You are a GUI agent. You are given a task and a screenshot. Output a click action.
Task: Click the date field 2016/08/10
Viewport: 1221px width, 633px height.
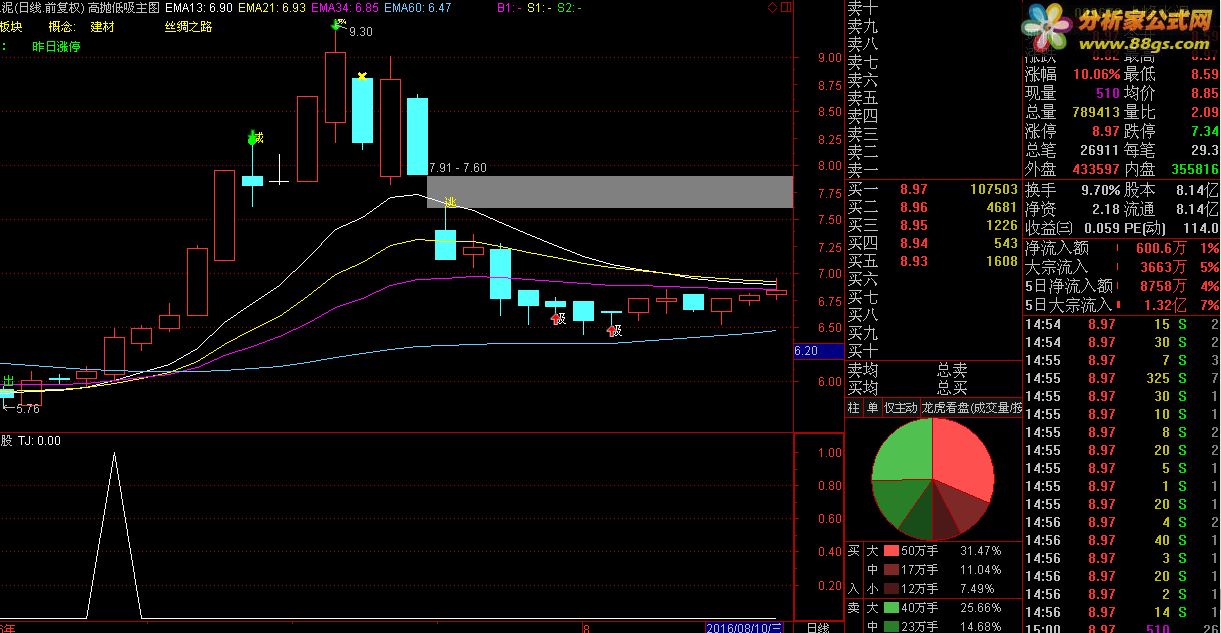pyautogui.click(x=742, y=627)
